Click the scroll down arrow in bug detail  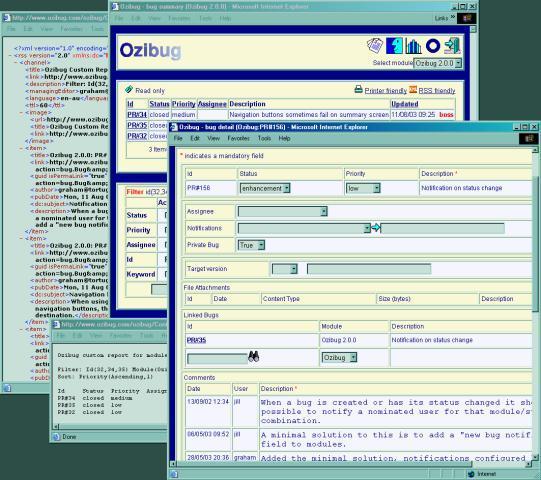(535, 458)
